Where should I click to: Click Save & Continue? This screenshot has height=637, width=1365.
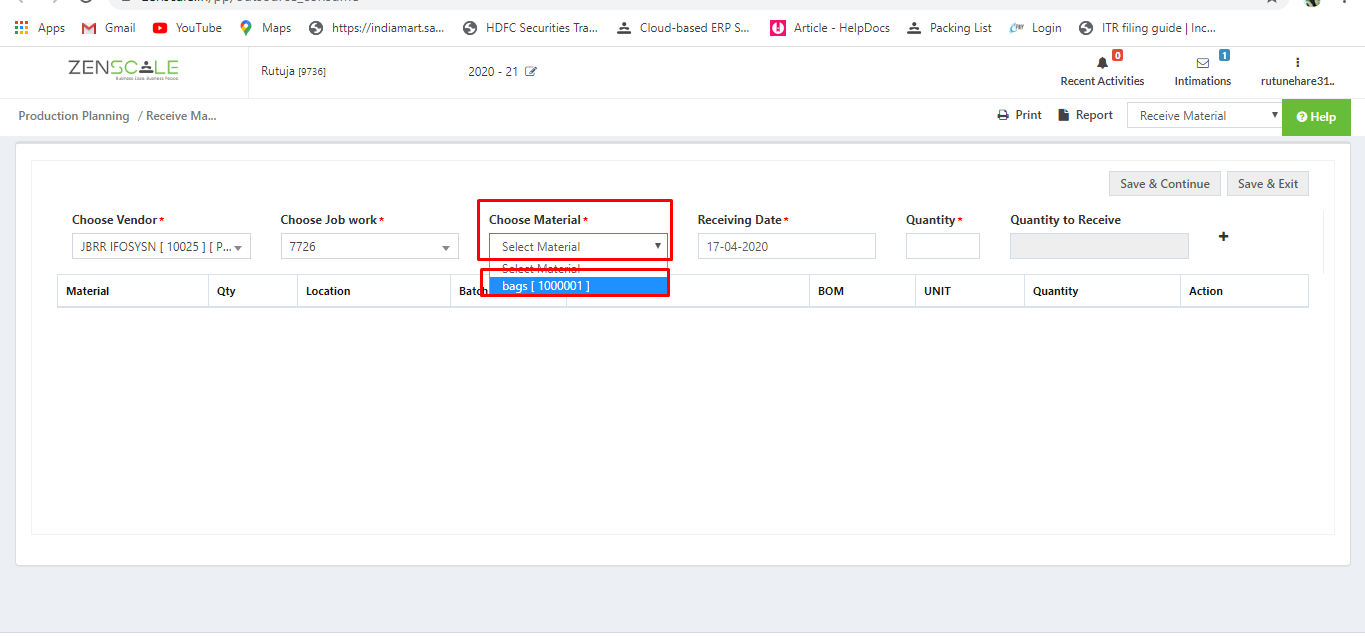1165,184
